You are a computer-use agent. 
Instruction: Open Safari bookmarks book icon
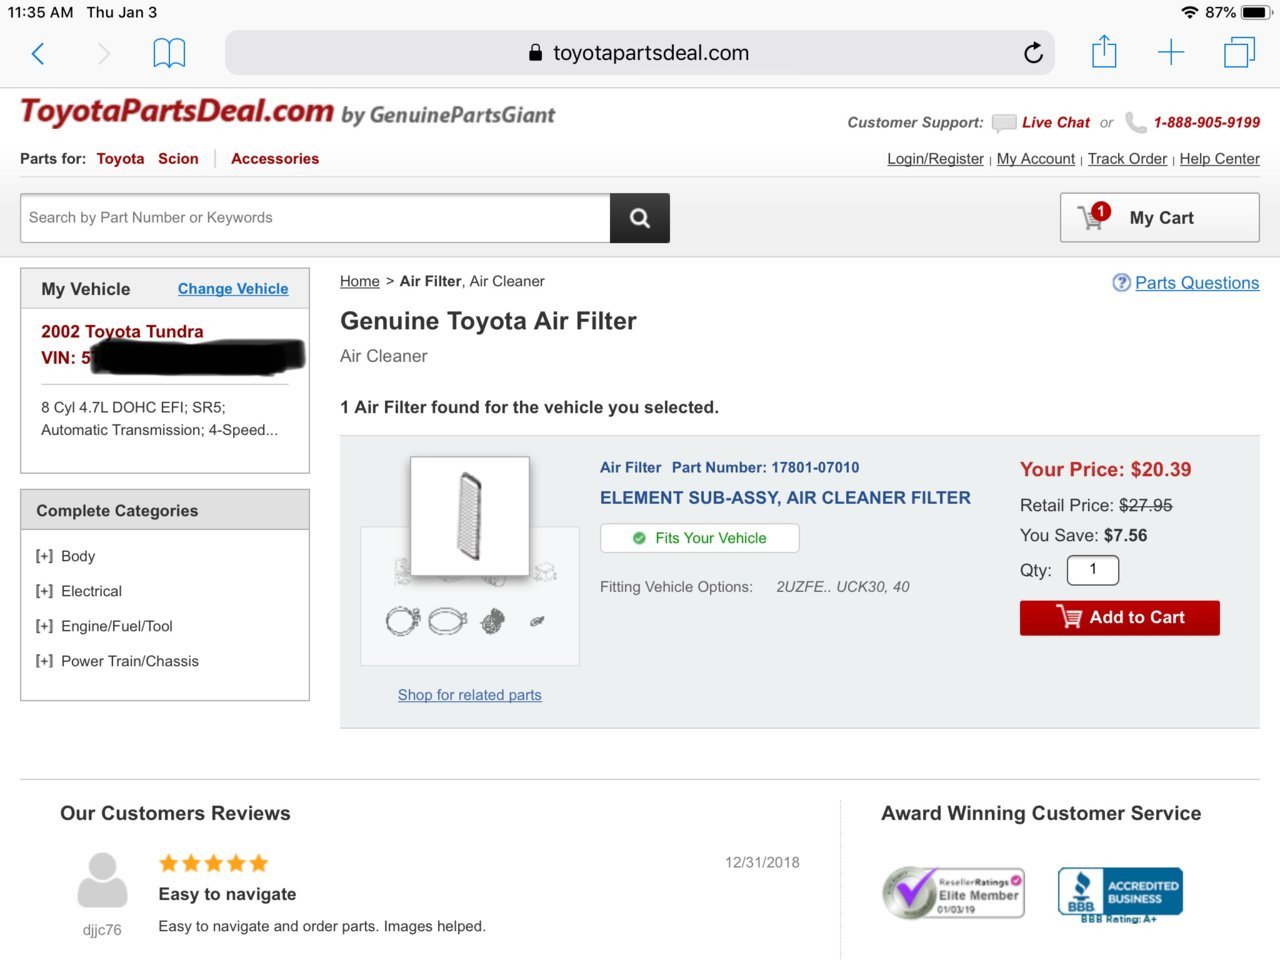coord(169,53)
